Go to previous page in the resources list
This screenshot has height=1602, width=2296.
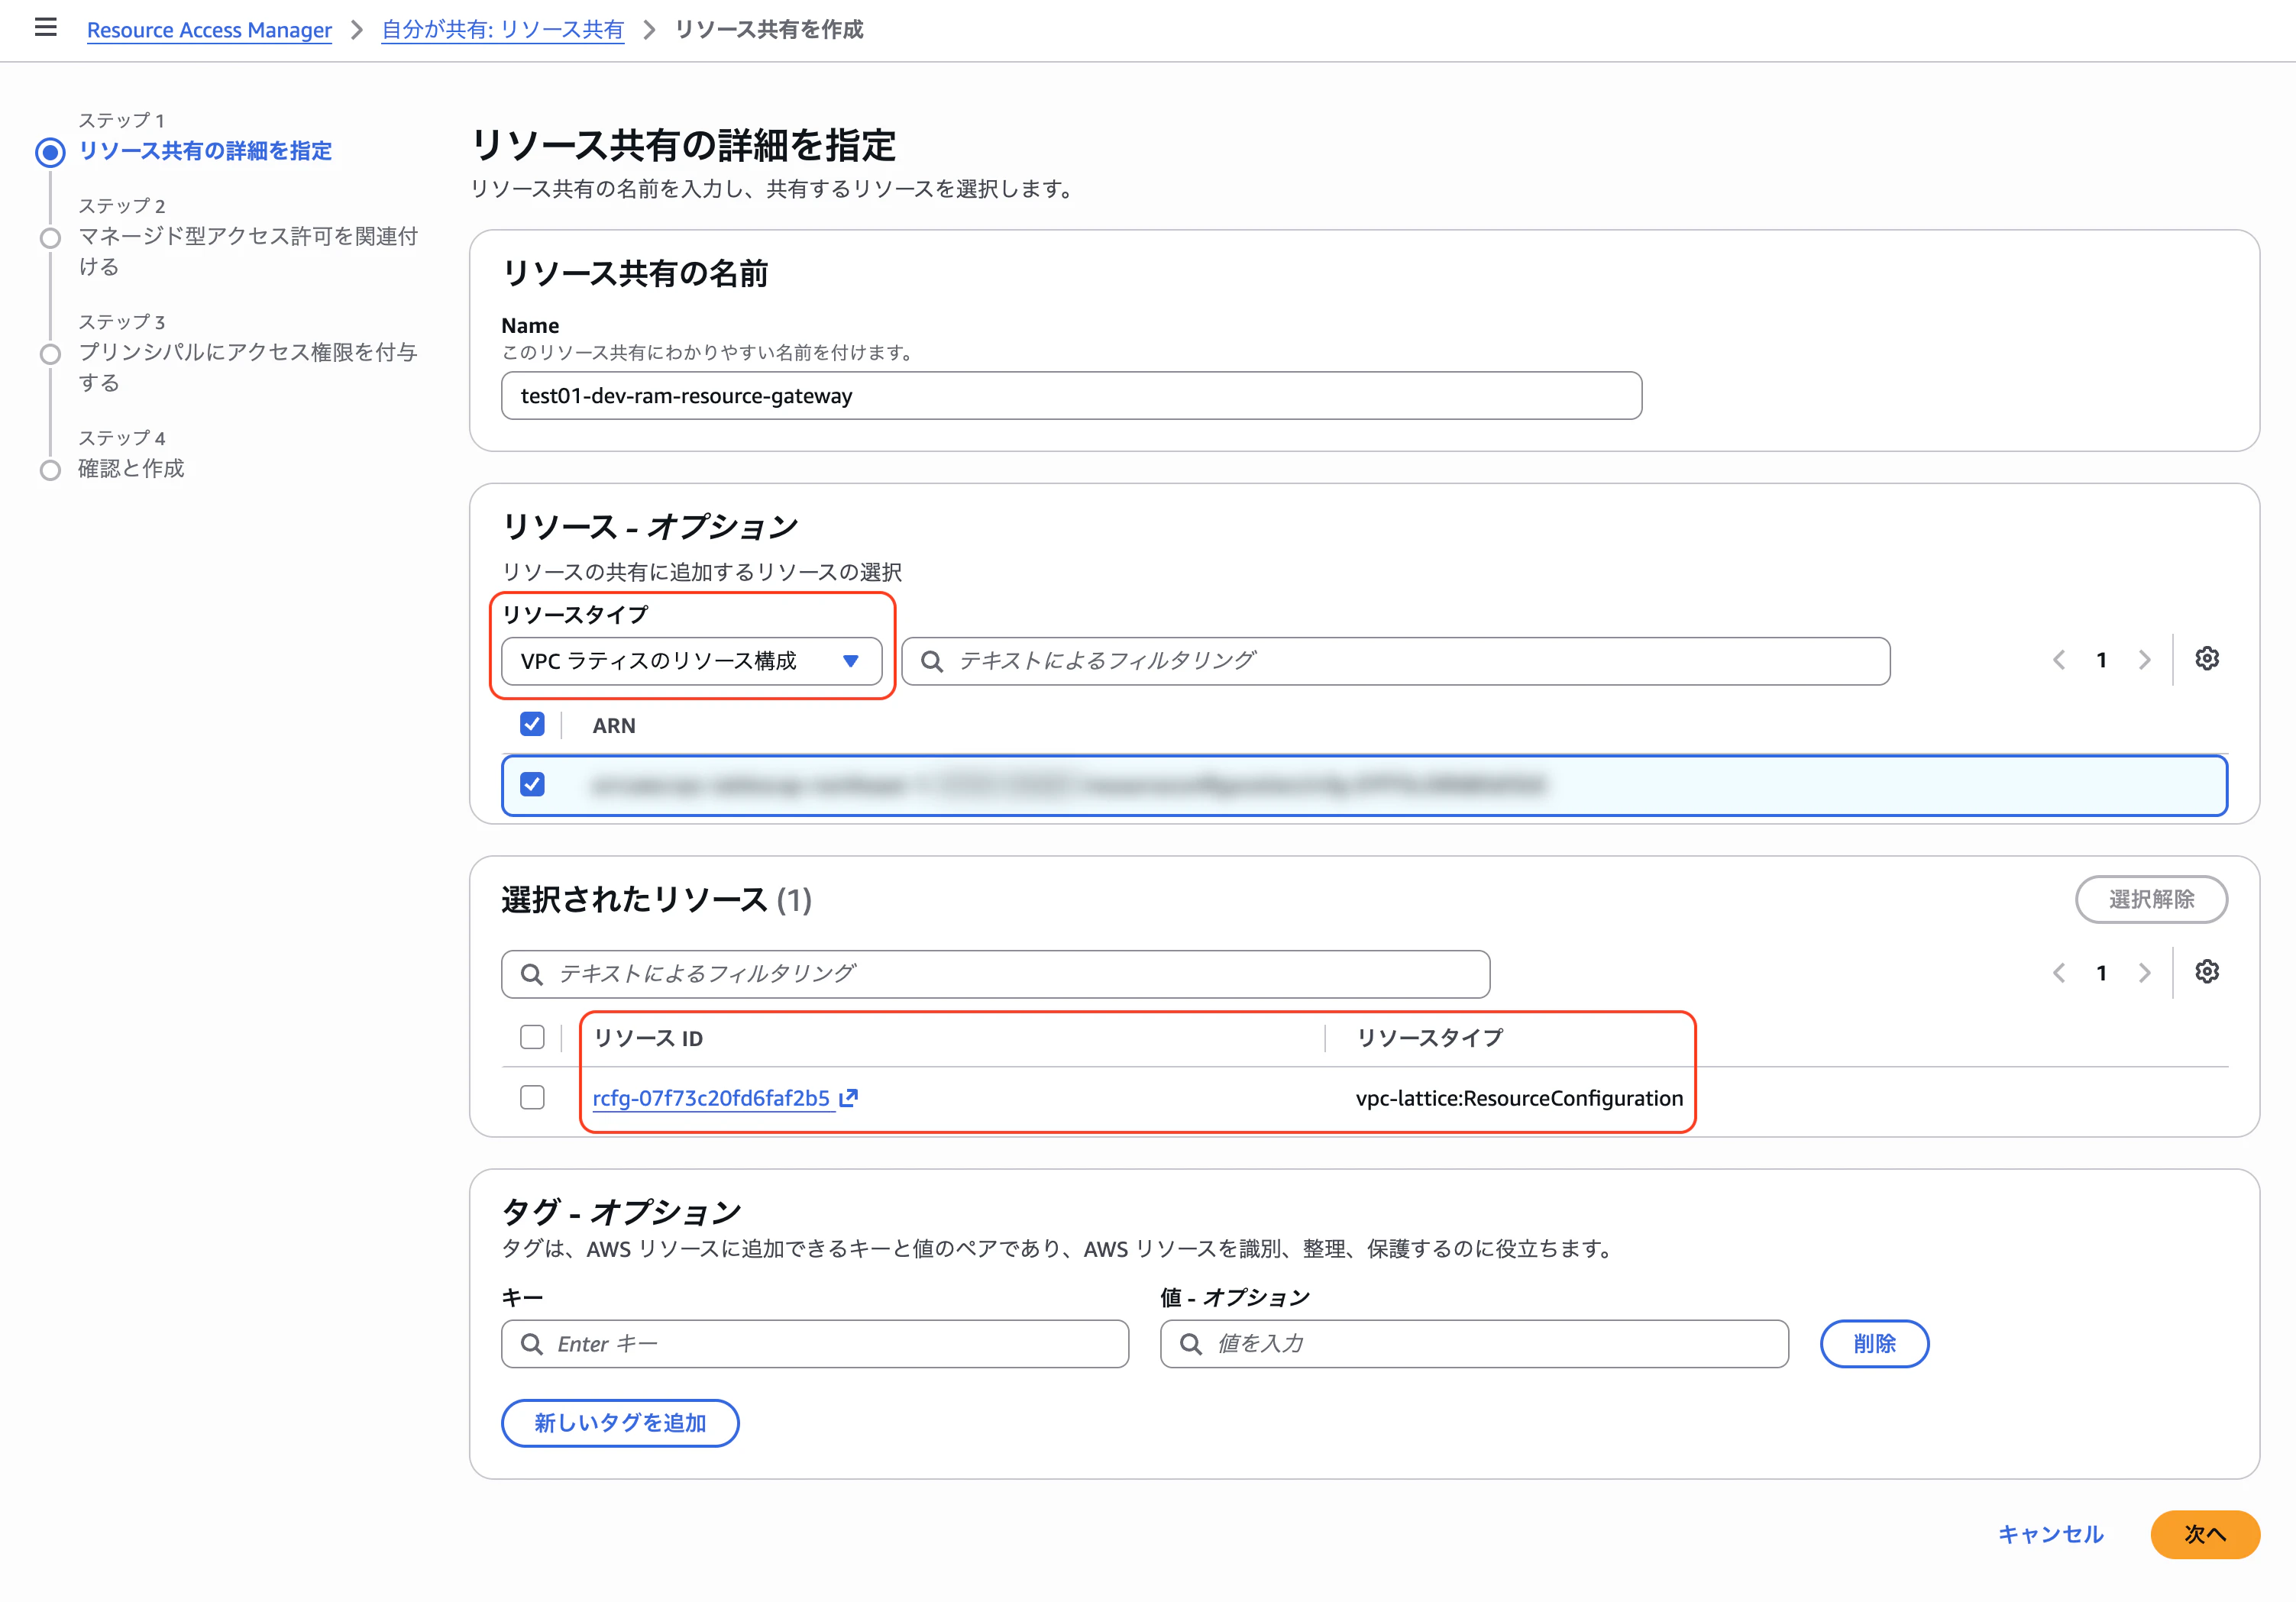pos(2059,660)
